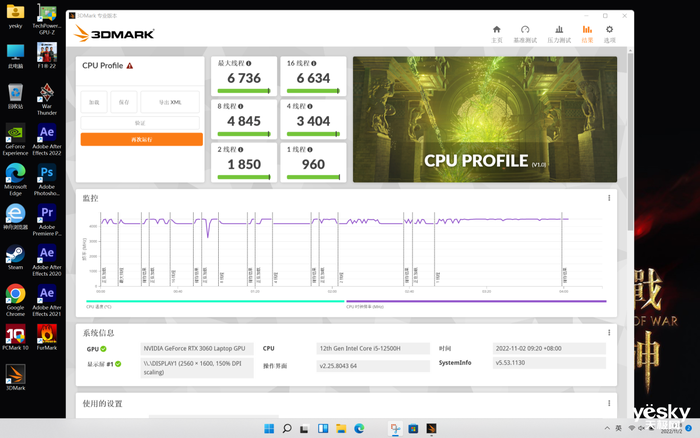Select the War Thunder desktop shortcut
The height and width of the screenshot is (438, 700).
(x=47, y=99)
